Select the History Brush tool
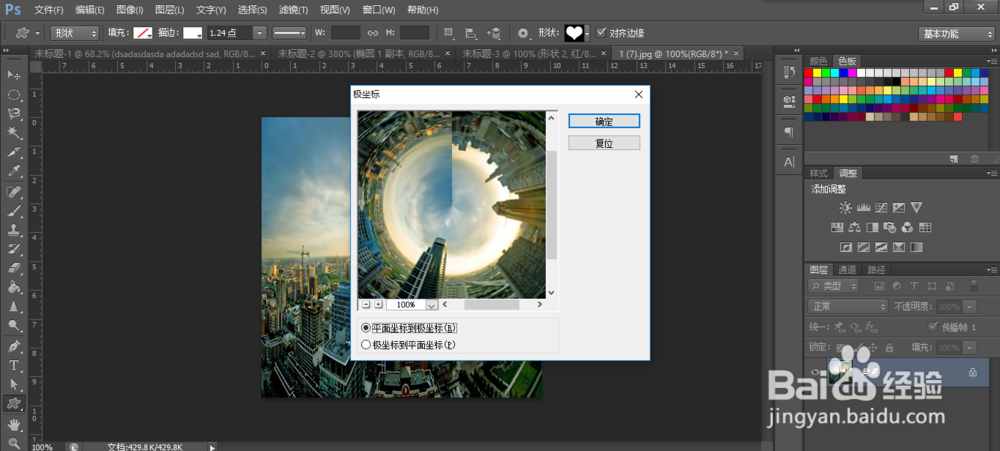Image resolution: width=1000 pixels, height=451 pixels. coord(13,249)
